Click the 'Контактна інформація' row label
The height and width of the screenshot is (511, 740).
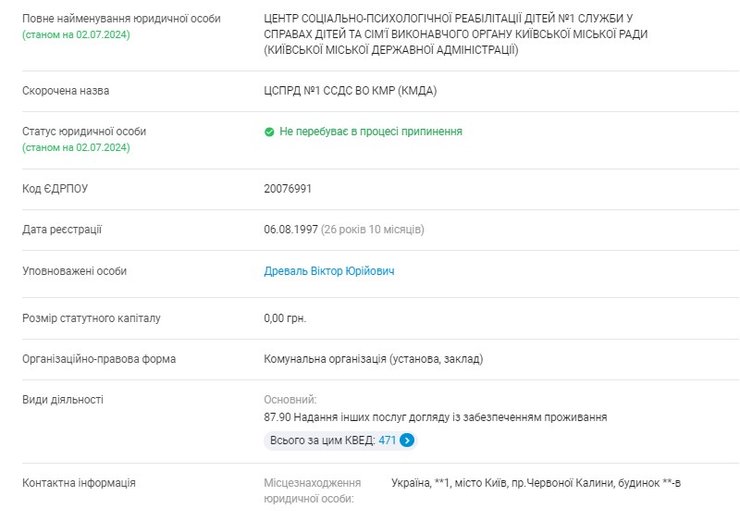pos(79,483)
